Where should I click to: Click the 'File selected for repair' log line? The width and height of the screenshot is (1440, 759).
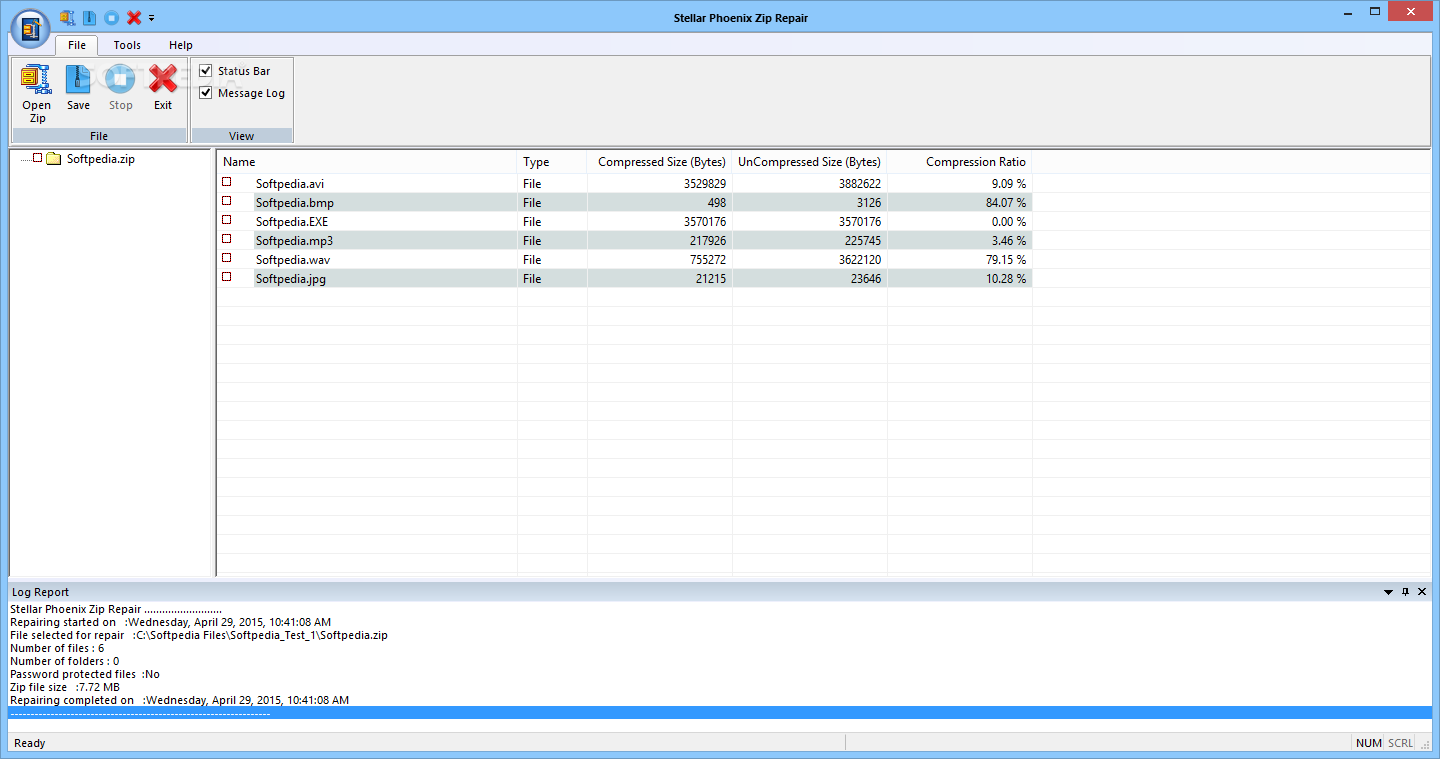click(x=199, y=635)
